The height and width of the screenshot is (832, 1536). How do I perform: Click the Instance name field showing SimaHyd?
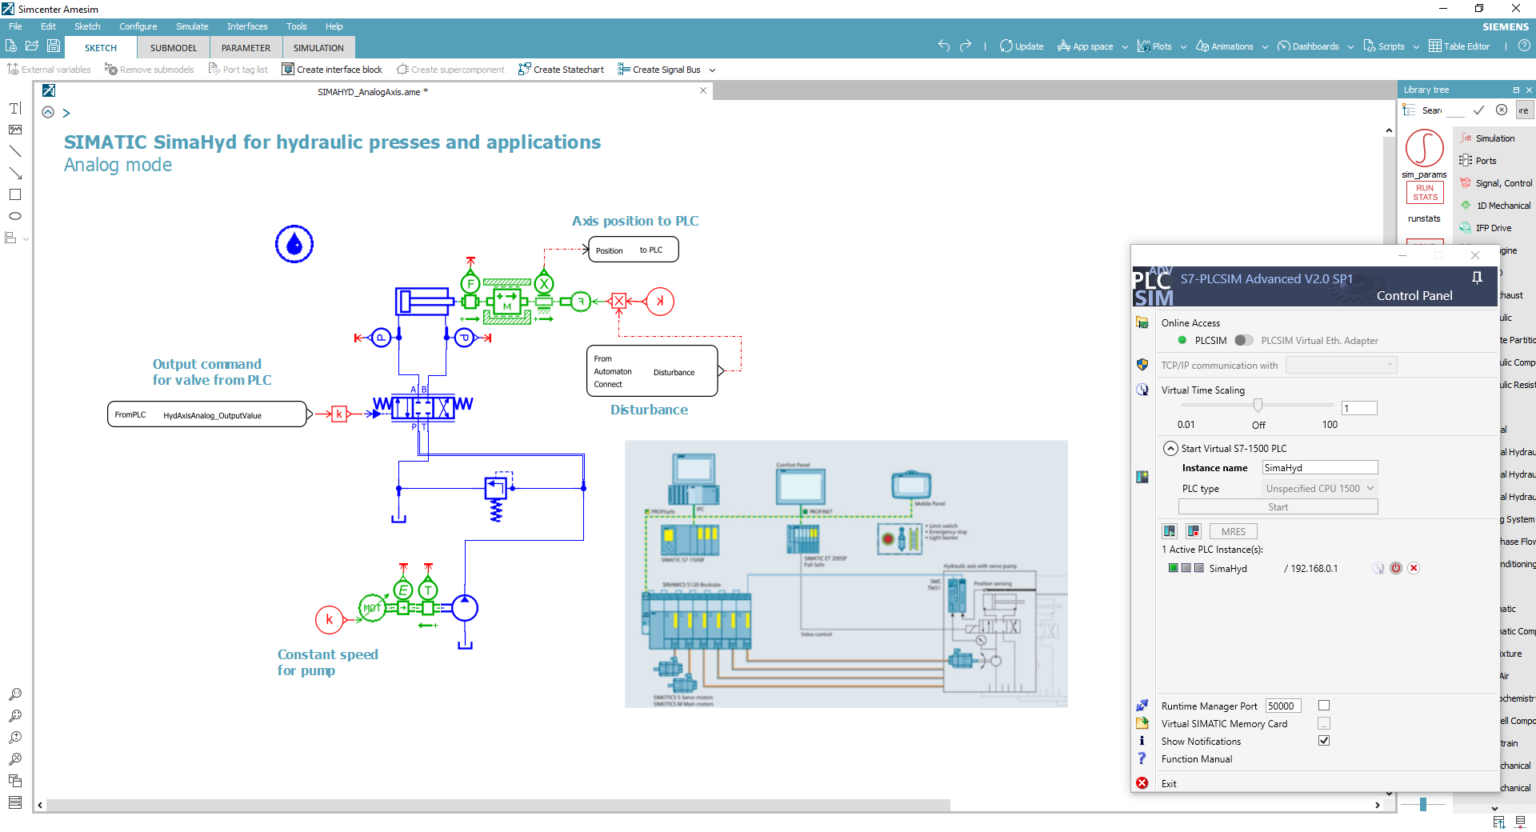[1319, 467]
